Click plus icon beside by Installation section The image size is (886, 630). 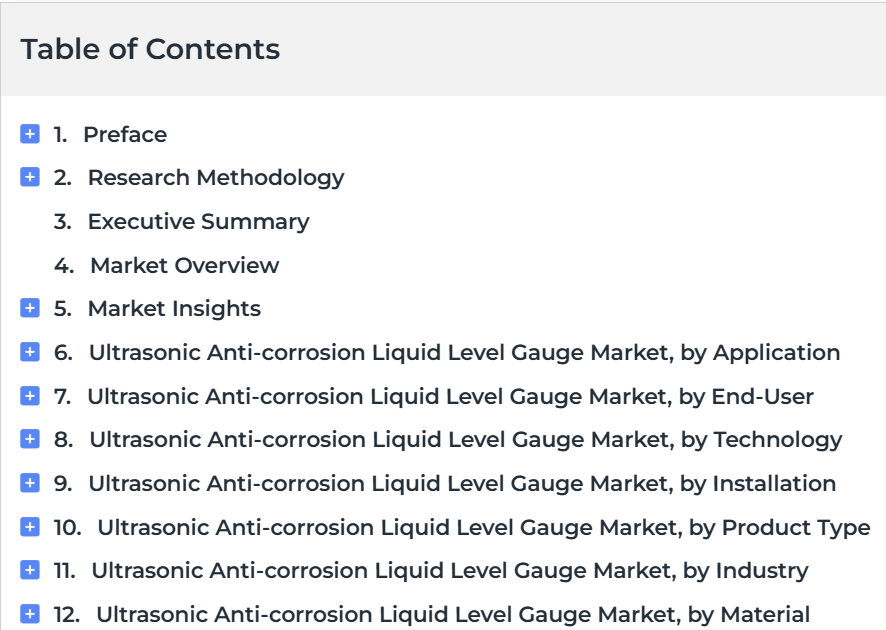[30, 483]
